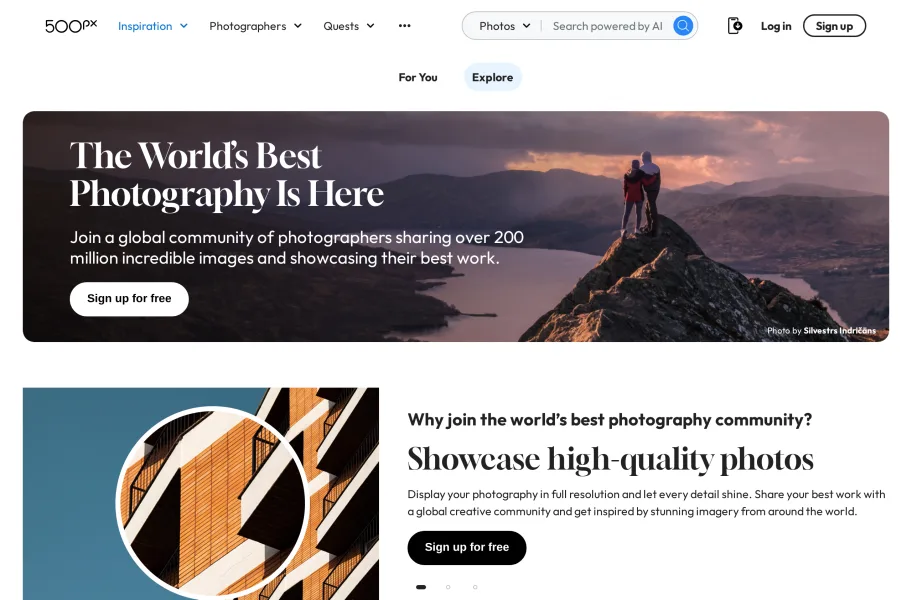This screenshot has width=912, height=600.
Task: Go to the third carousel slide dot
Action: [475, 587]
